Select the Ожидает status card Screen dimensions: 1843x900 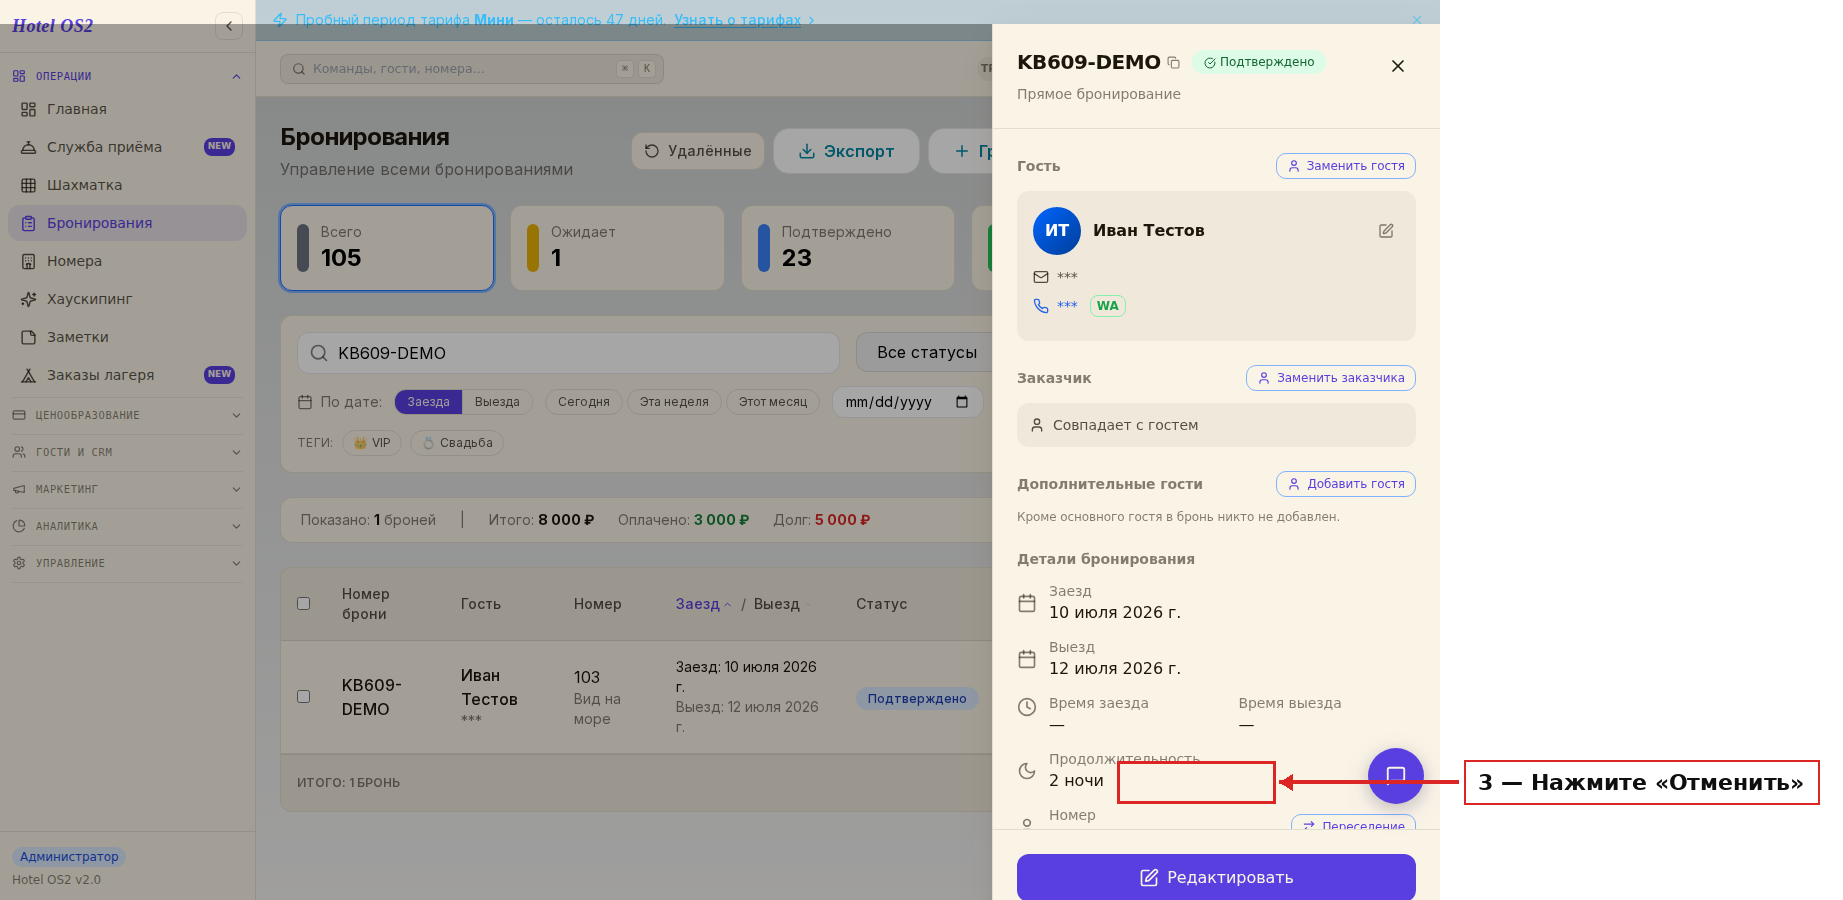617,248
